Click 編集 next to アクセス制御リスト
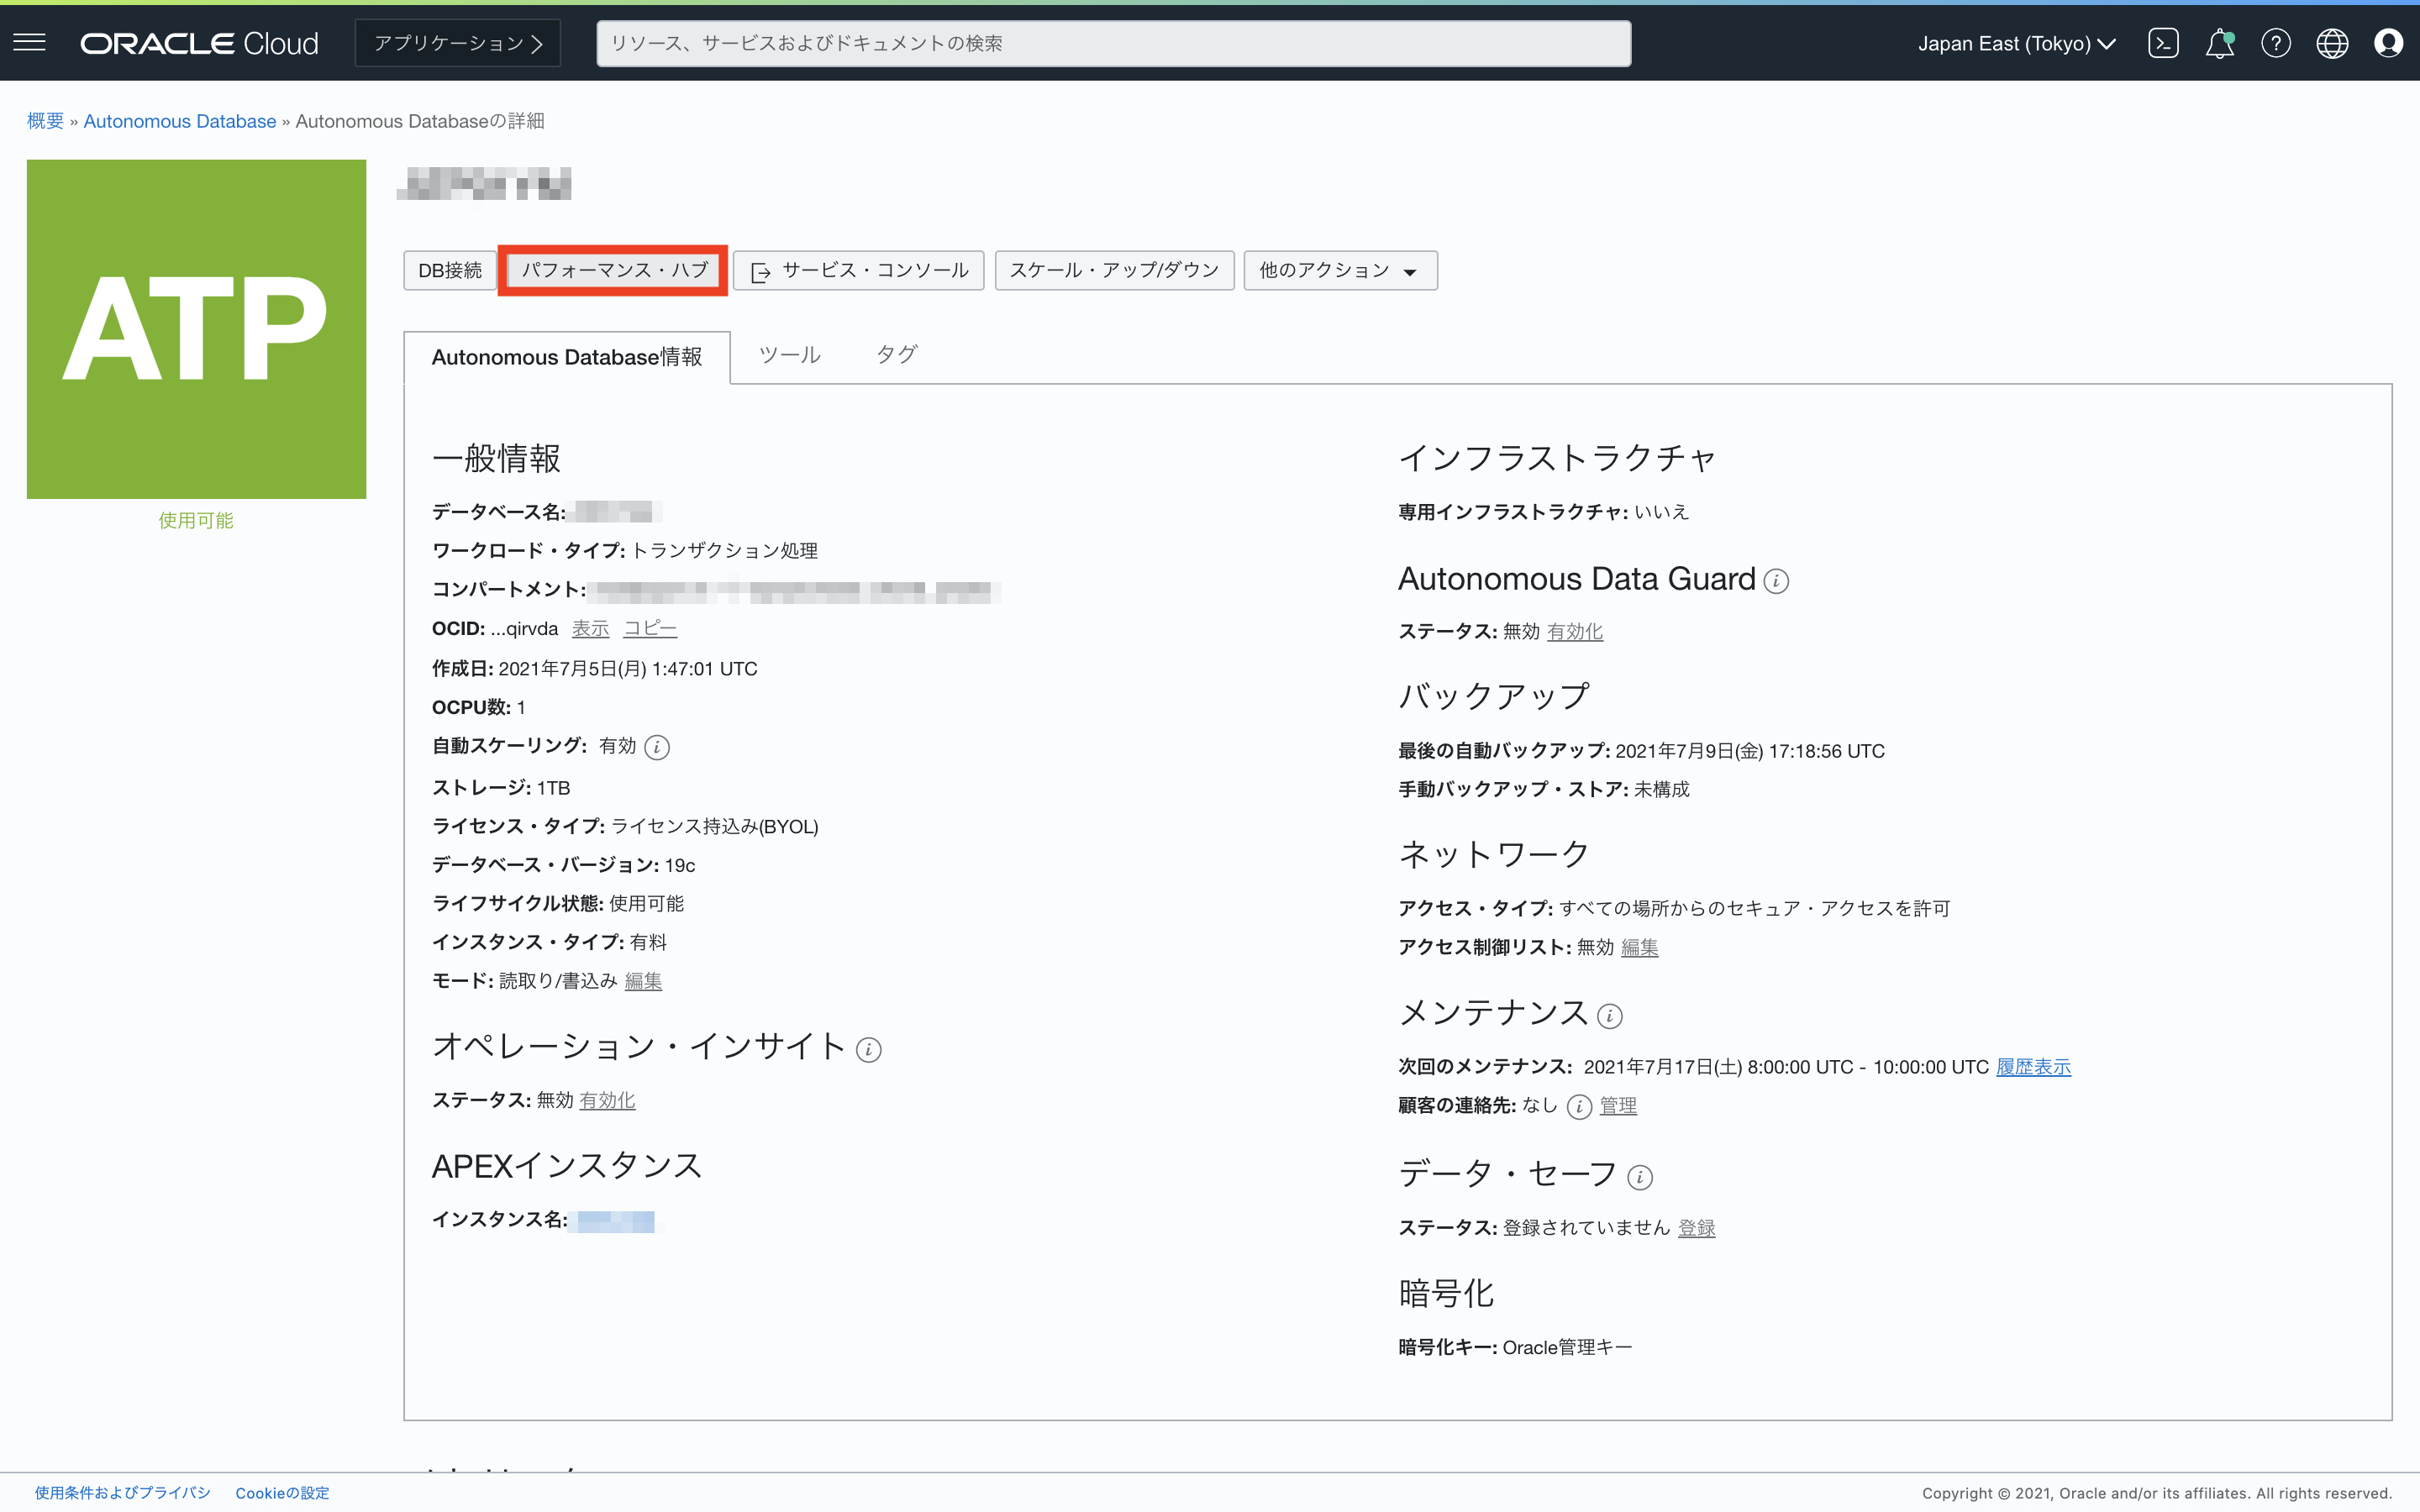This screenshot has height=1512, width=2420. click(x=1641, y=947)
